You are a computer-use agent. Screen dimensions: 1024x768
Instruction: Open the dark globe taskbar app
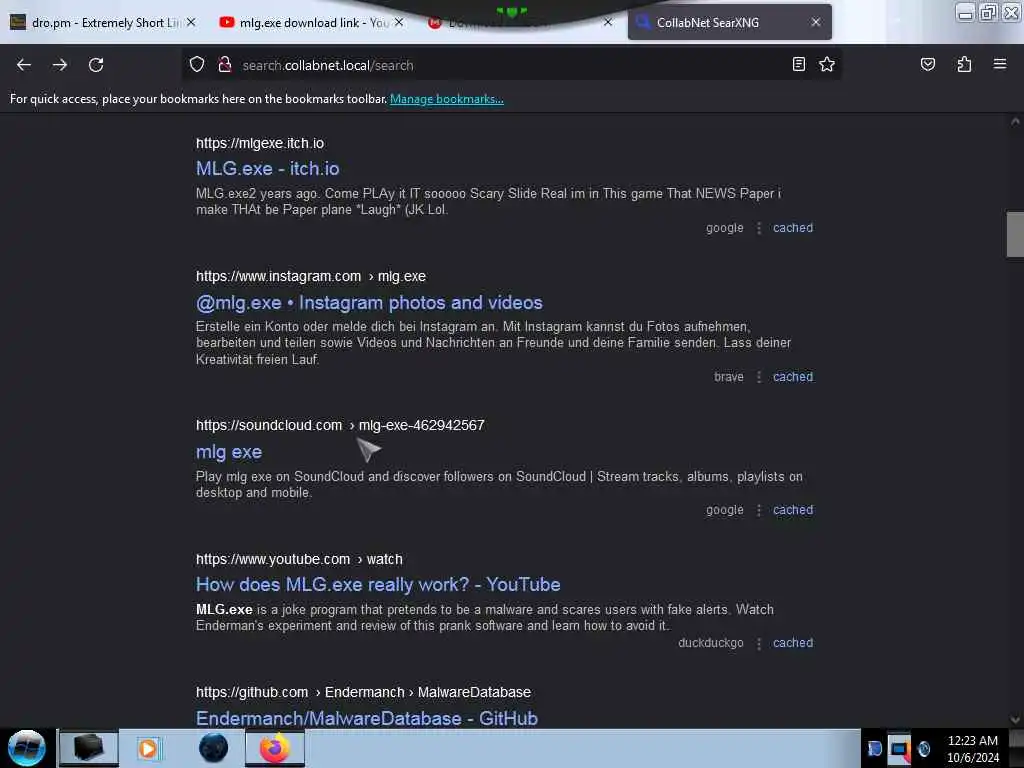point(213,748)
